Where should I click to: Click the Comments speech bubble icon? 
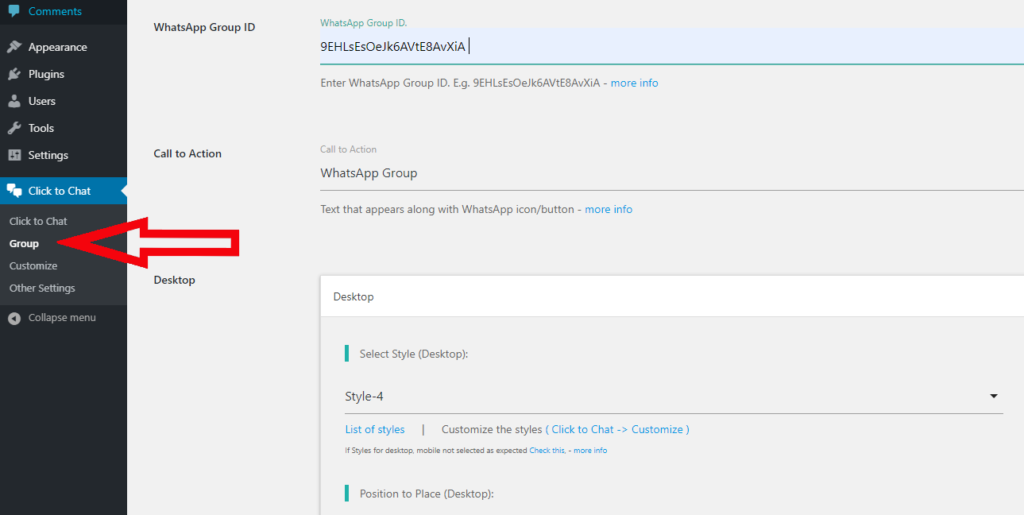coord(14,10)
